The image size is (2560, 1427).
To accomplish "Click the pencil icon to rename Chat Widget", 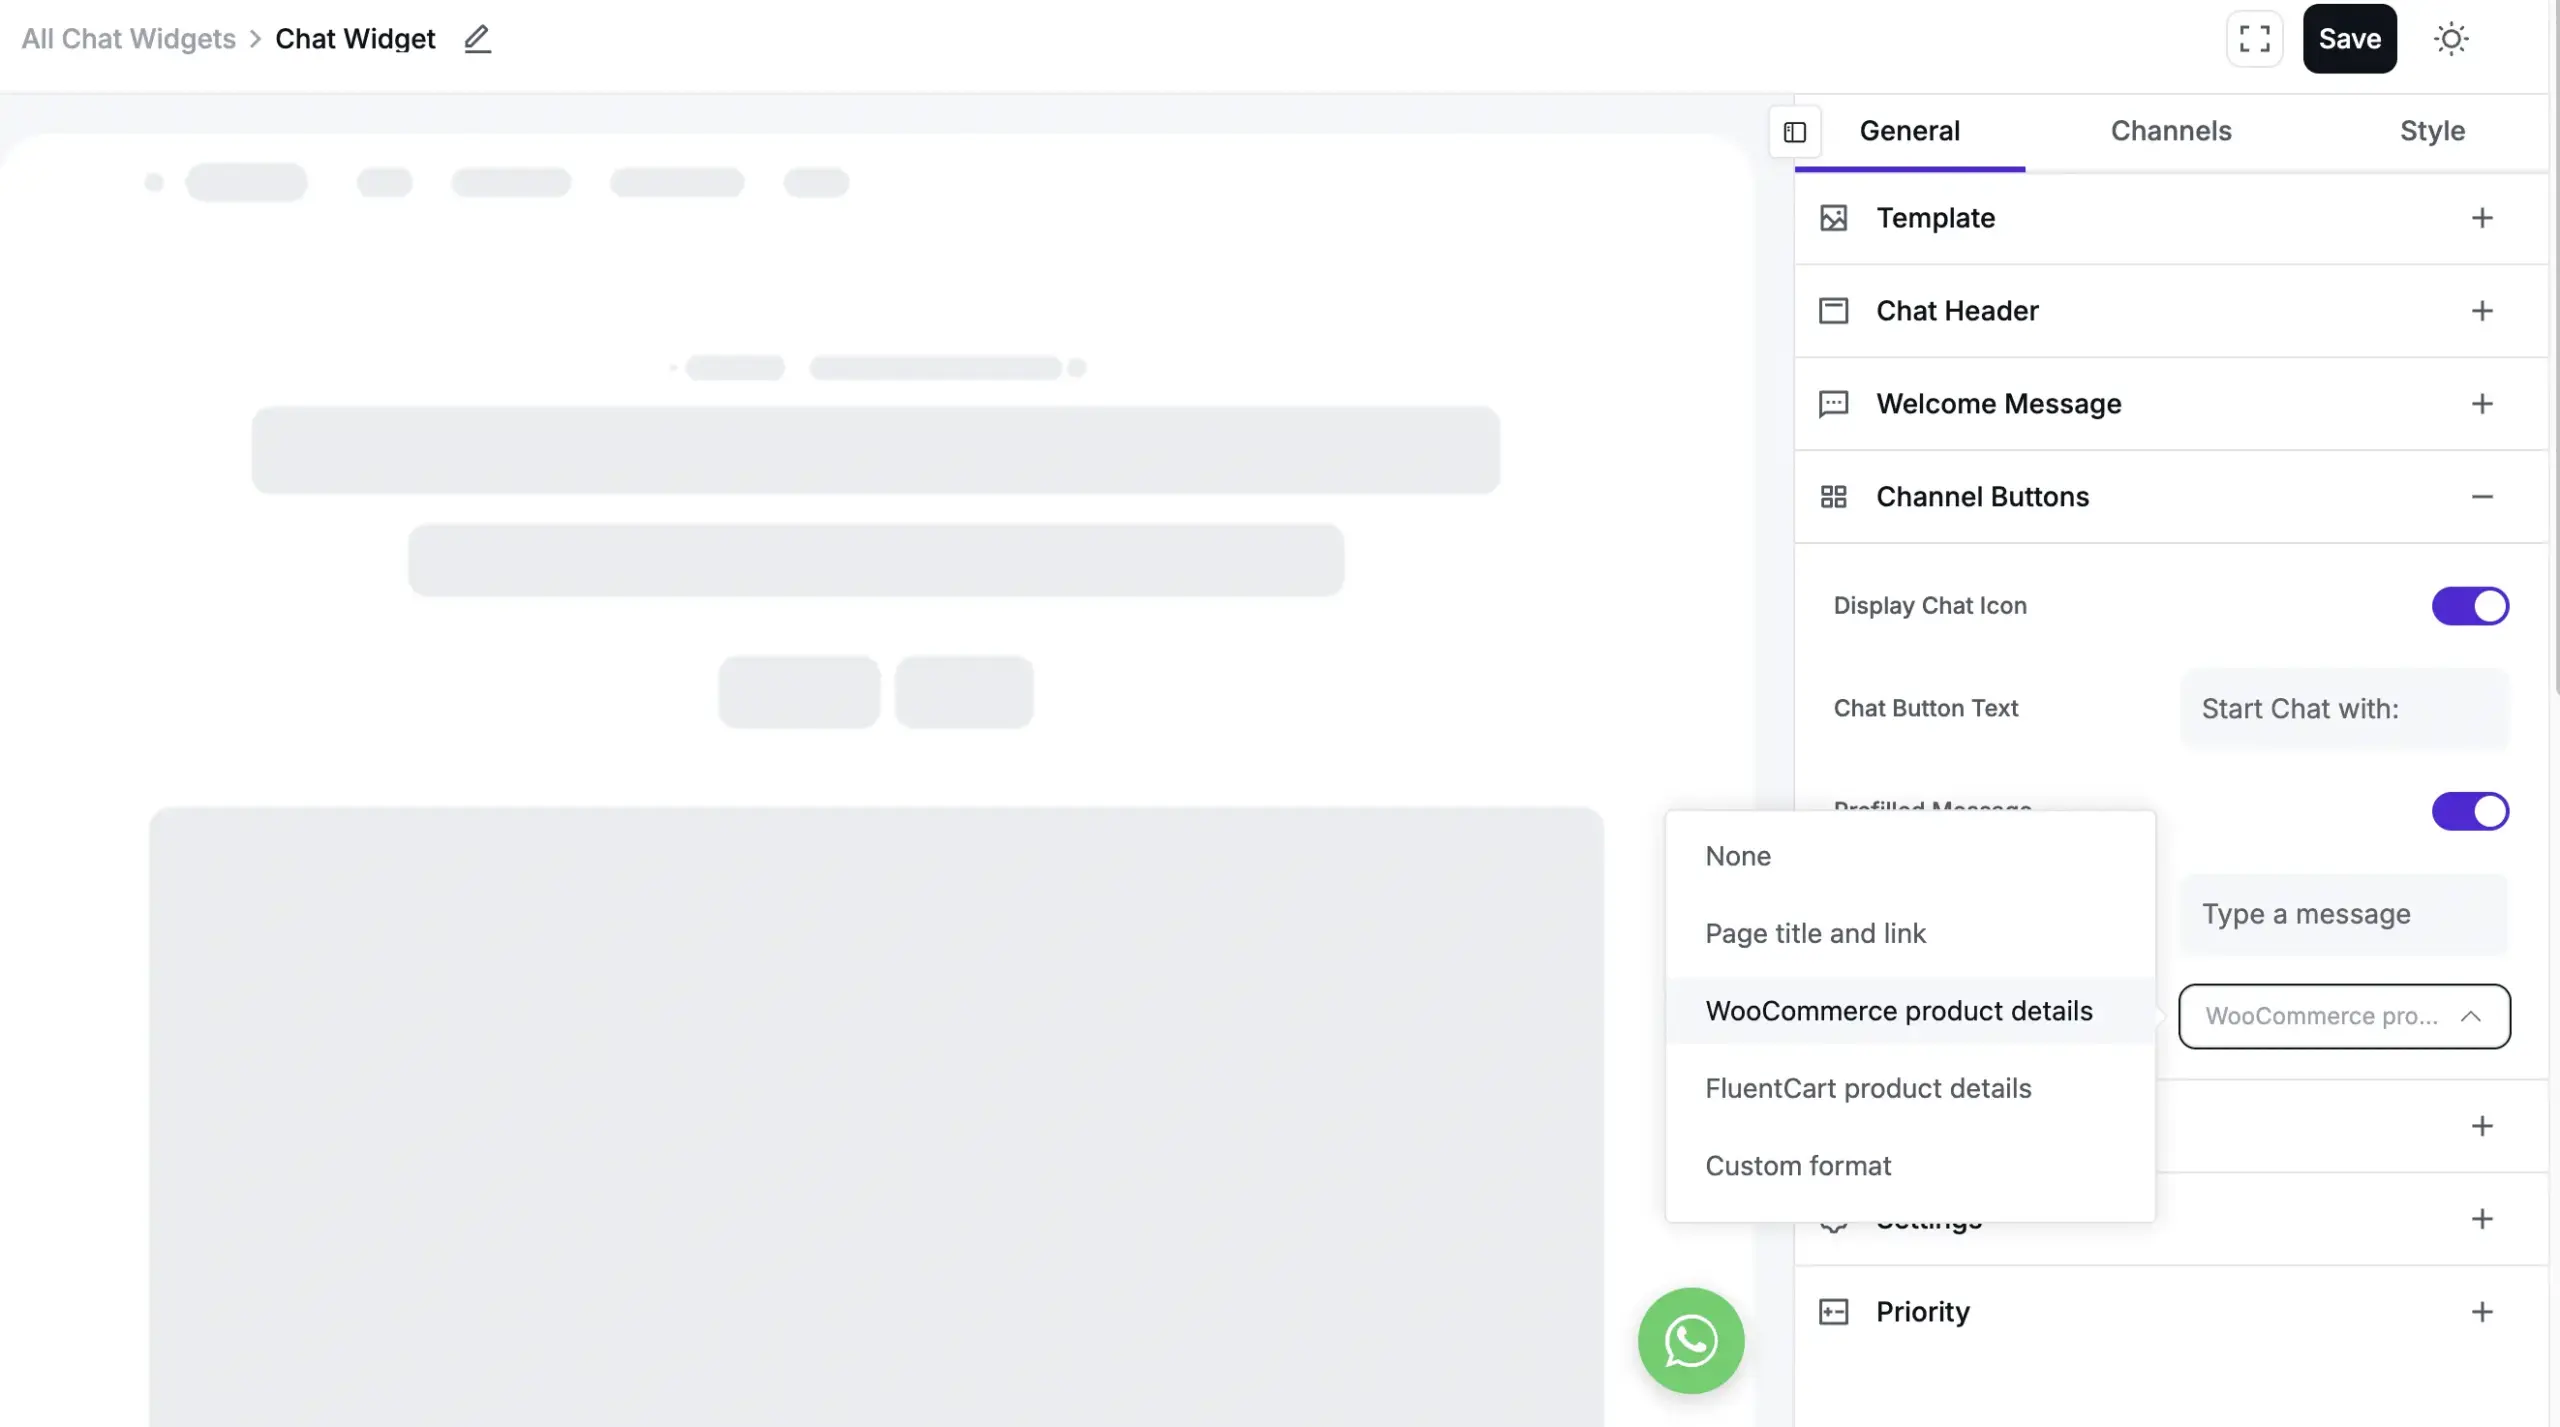I will [x=477, y=39].
